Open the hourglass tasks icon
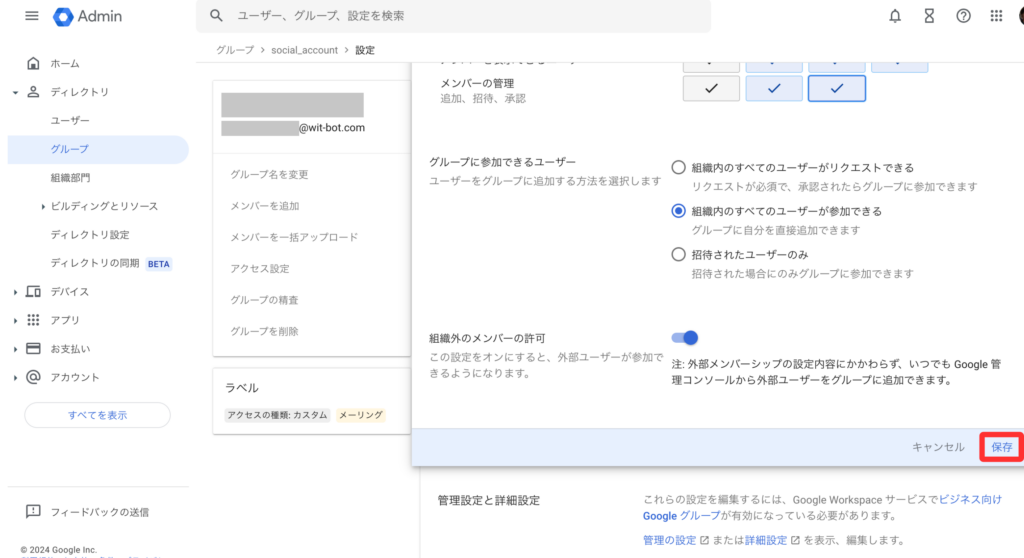The image size is (1024, 558). coord(929,16)
